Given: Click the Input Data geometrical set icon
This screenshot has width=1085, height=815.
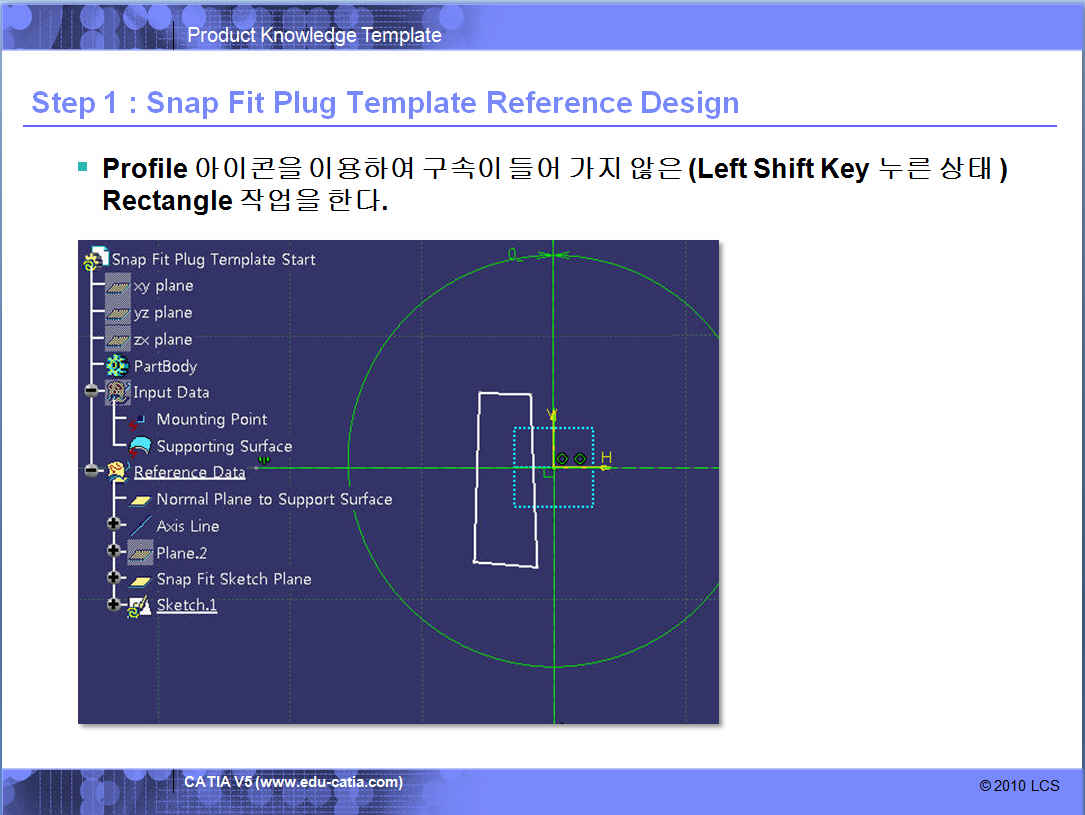Looking at the screenshot, I should (118, 393).
